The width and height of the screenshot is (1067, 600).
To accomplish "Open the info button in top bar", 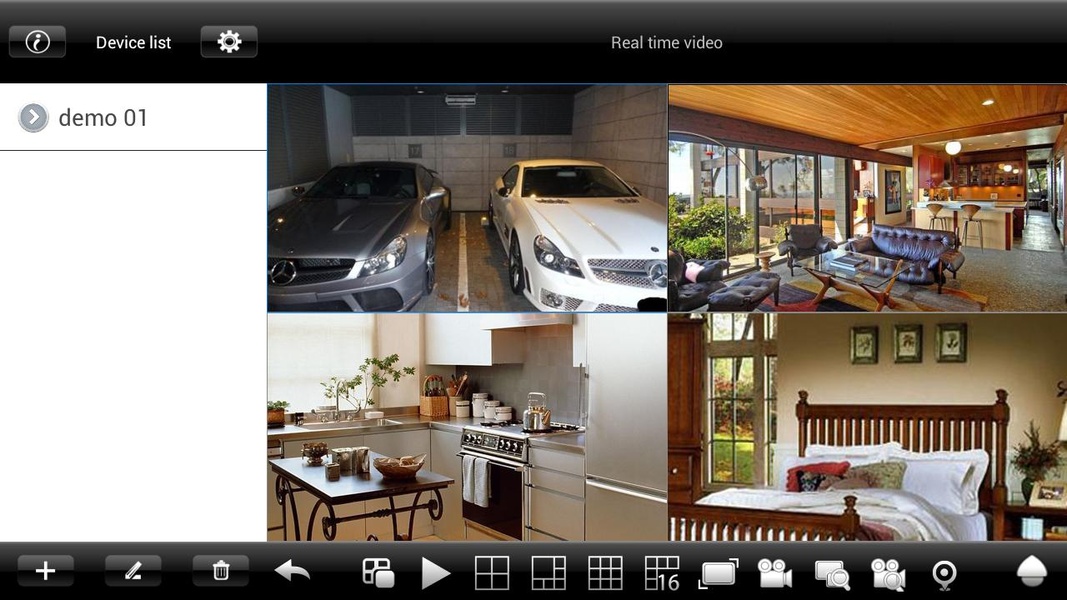I will pyautogui.click(x=37, y=42).
